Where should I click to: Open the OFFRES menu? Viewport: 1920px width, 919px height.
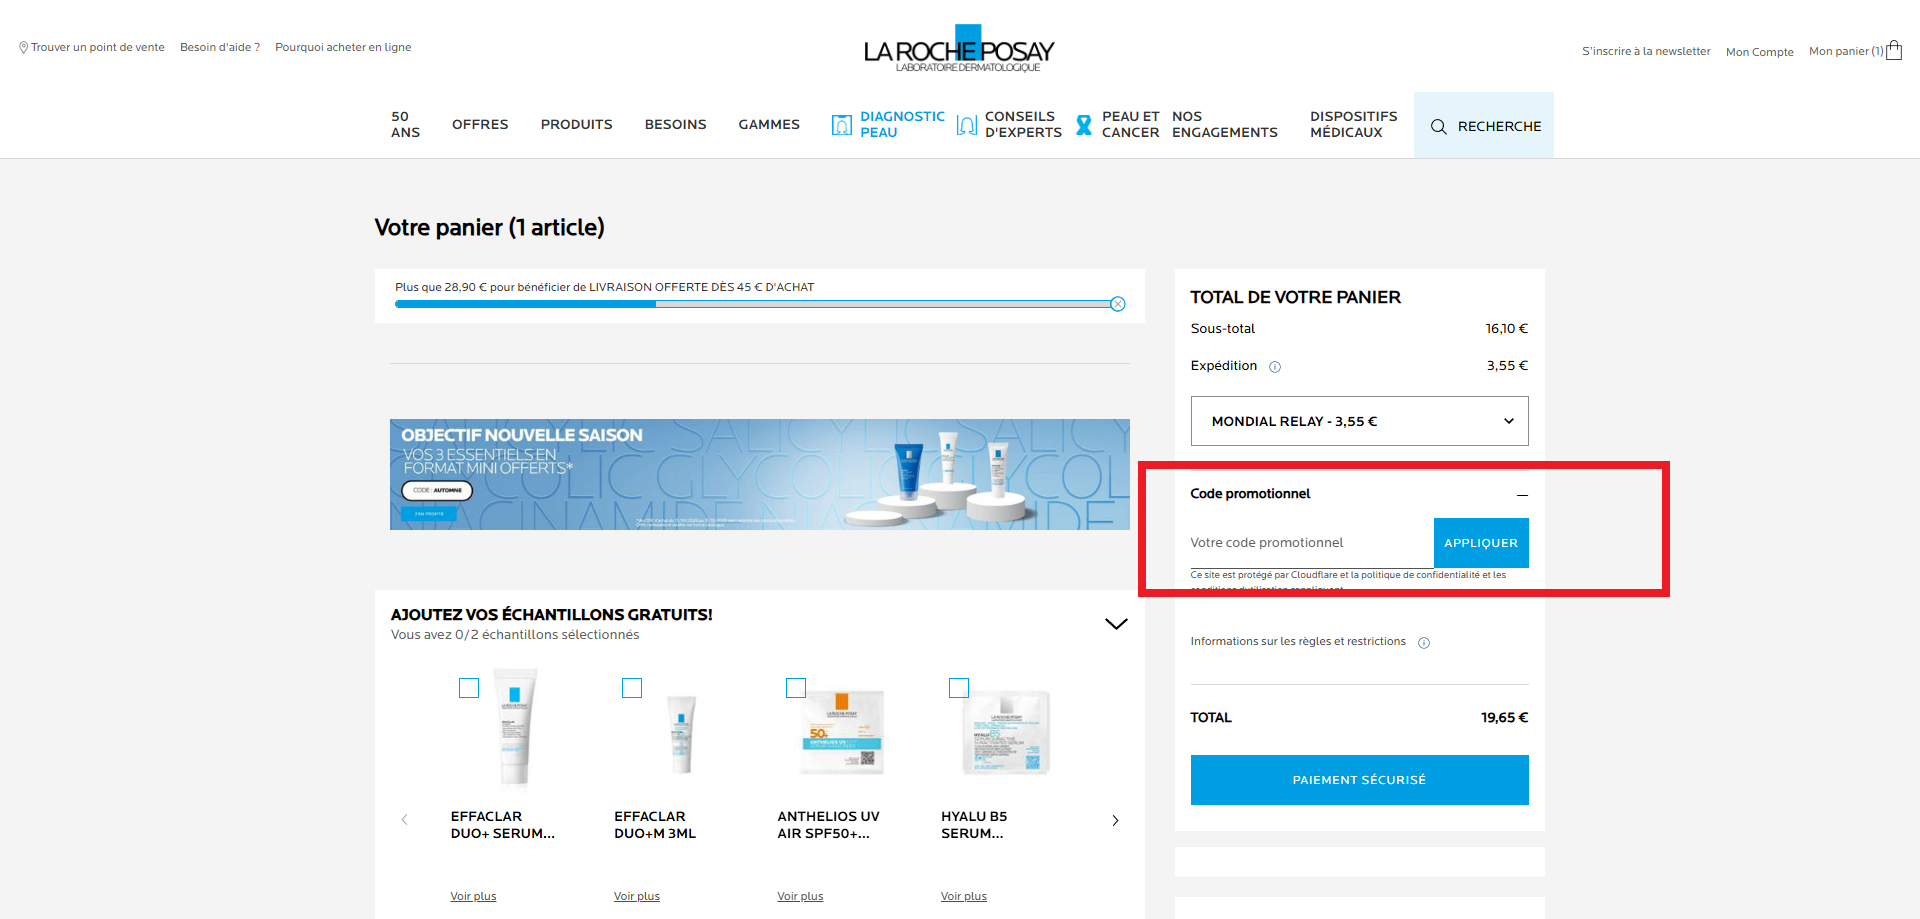coord(480,125)
